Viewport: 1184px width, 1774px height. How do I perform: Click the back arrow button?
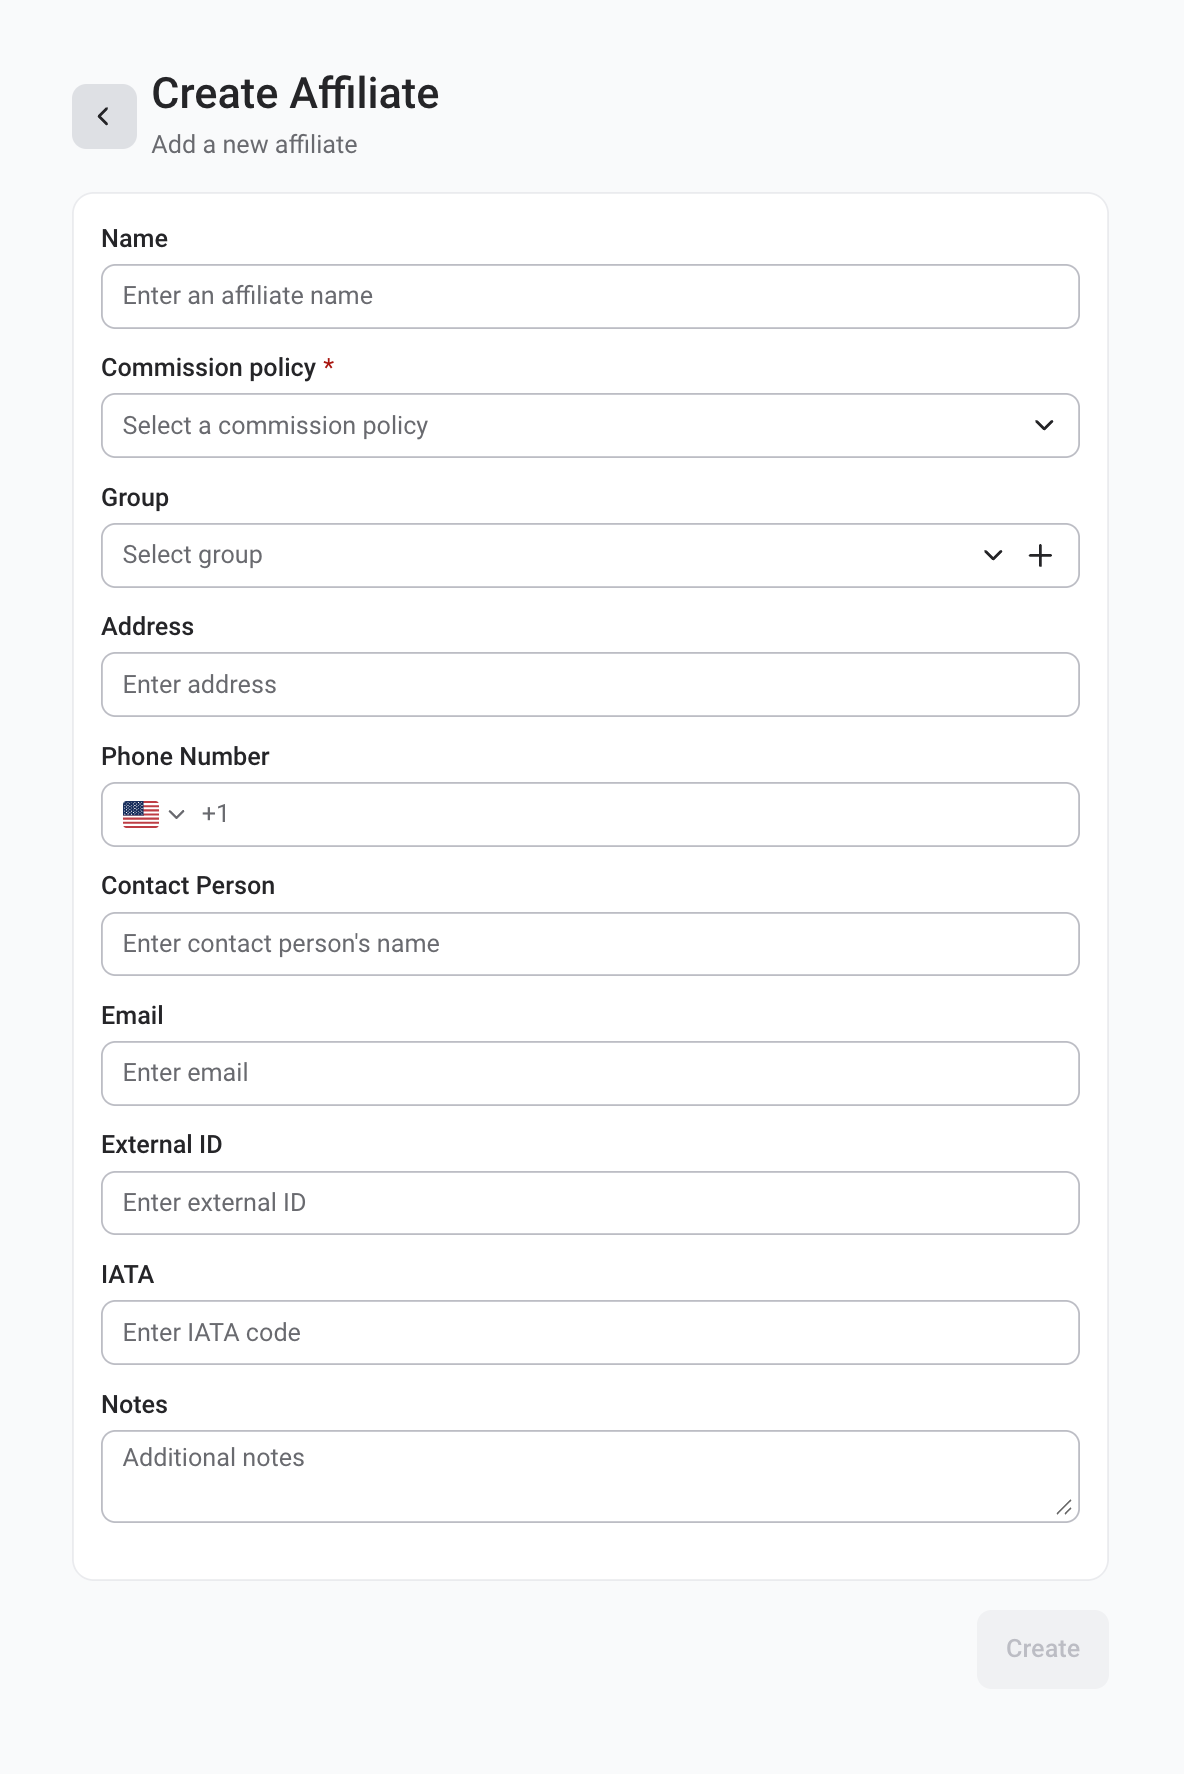(104, 117)
